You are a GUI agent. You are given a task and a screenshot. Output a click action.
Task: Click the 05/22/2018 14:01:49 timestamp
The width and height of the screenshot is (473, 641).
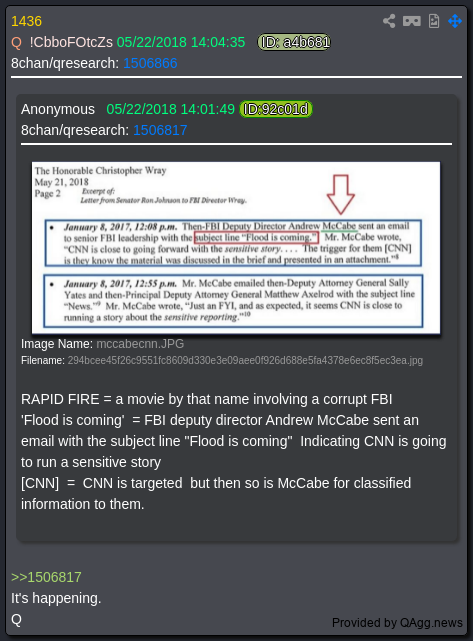point(170,109)
